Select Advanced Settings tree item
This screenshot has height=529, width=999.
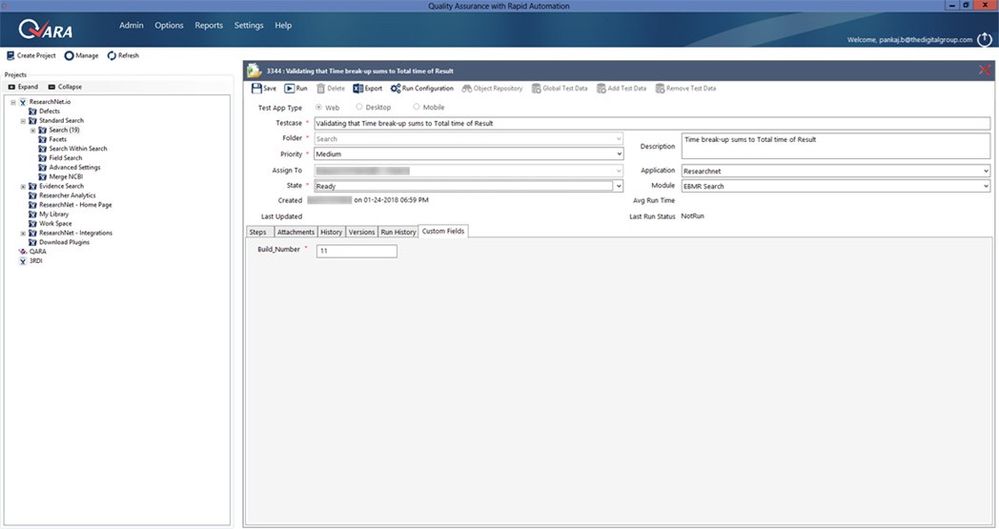[x=75, y=168]
